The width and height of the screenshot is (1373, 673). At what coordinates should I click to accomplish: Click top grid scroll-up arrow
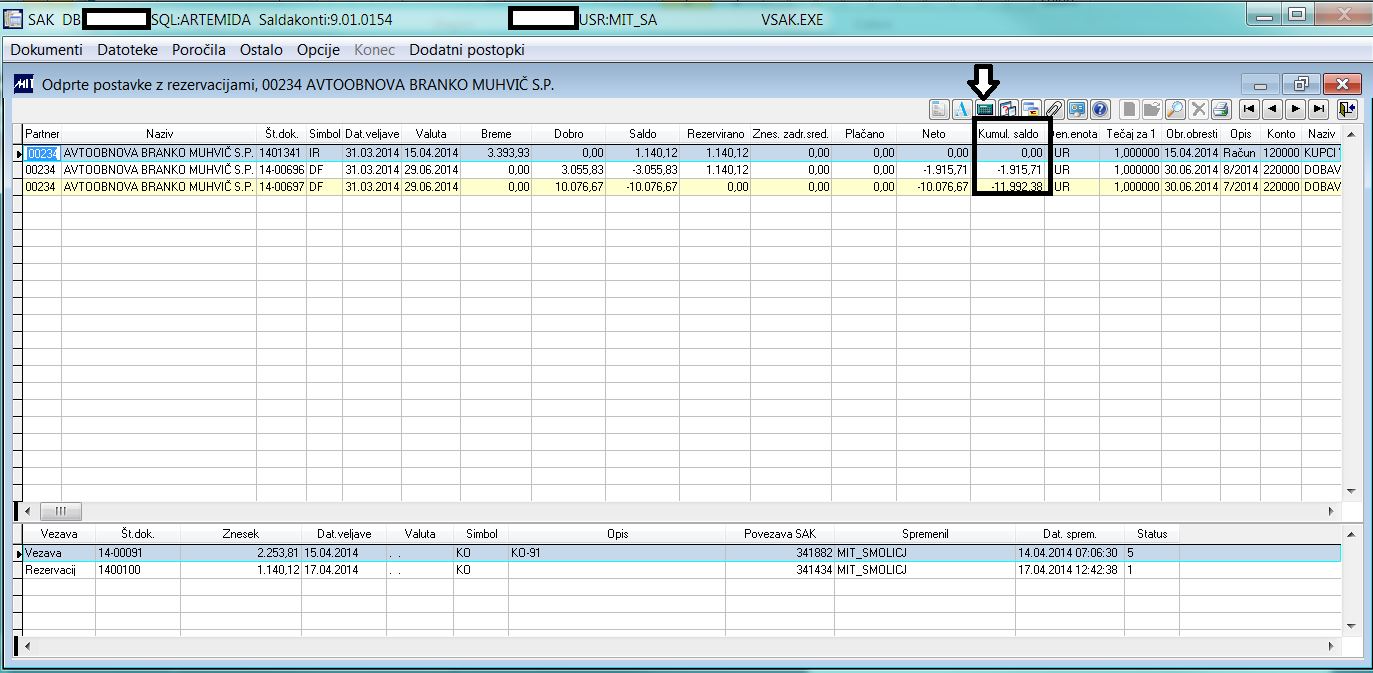1351,134
